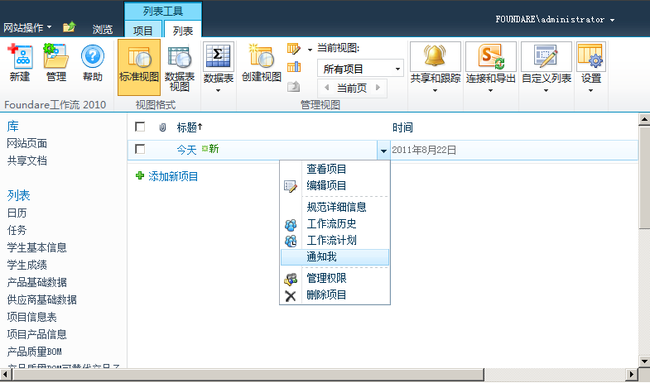Expand the 数据表 dropdown arrow
Screen dimensions: 650x383
tap(218, 90)
